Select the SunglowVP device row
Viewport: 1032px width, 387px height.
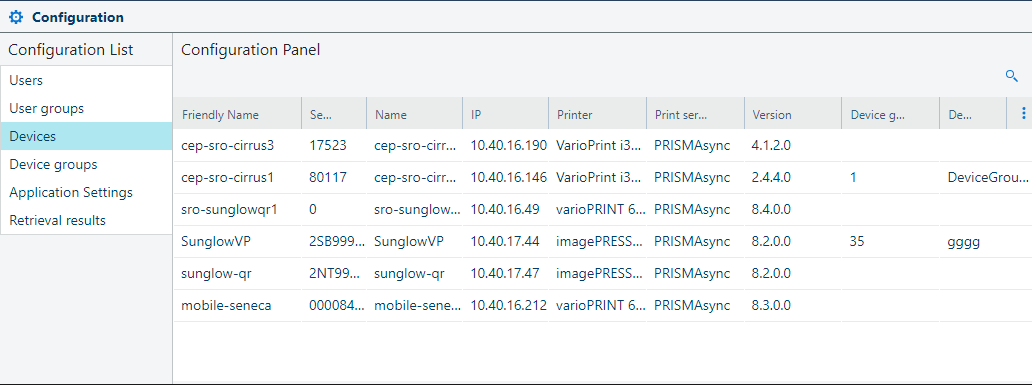click(x=602, y=242)
